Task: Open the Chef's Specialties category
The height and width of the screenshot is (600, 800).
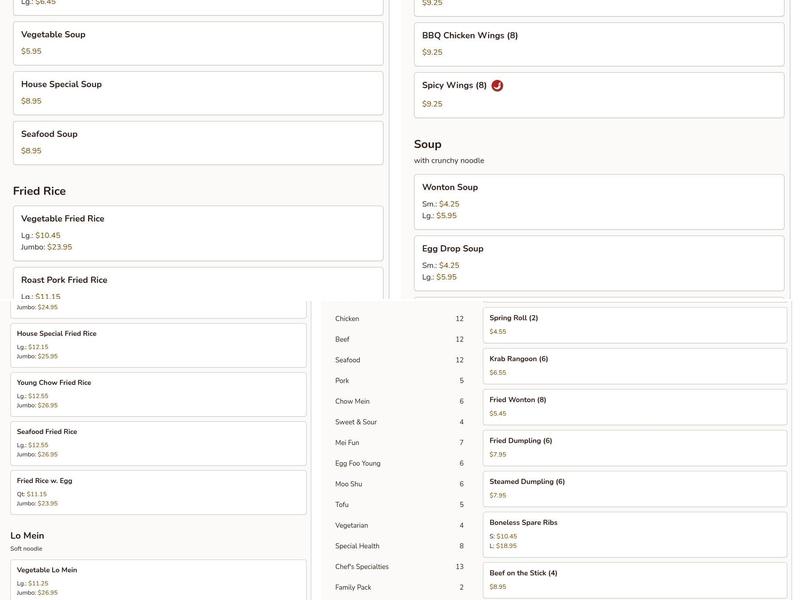Action: click(x=398, y=567)
